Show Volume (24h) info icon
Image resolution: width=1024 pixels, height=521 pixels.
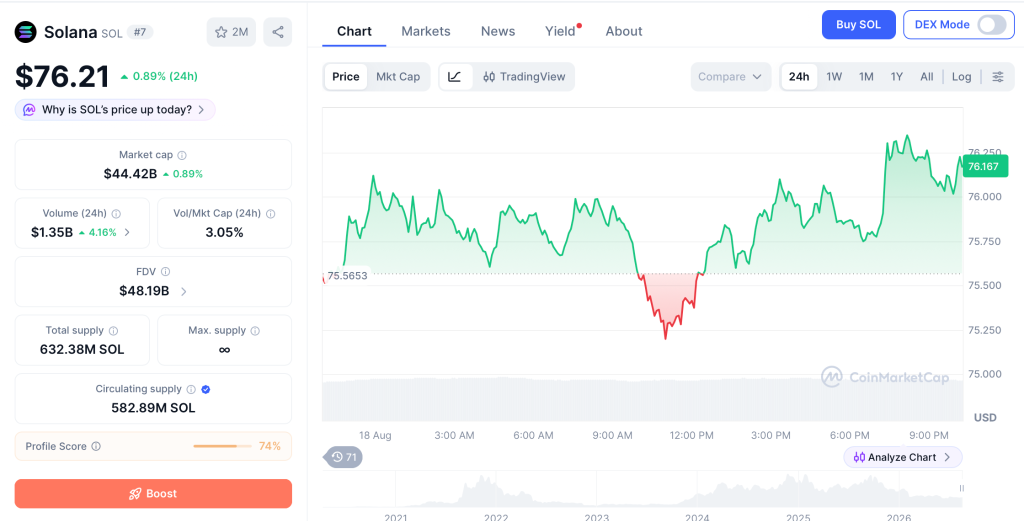tap(116, 213)
